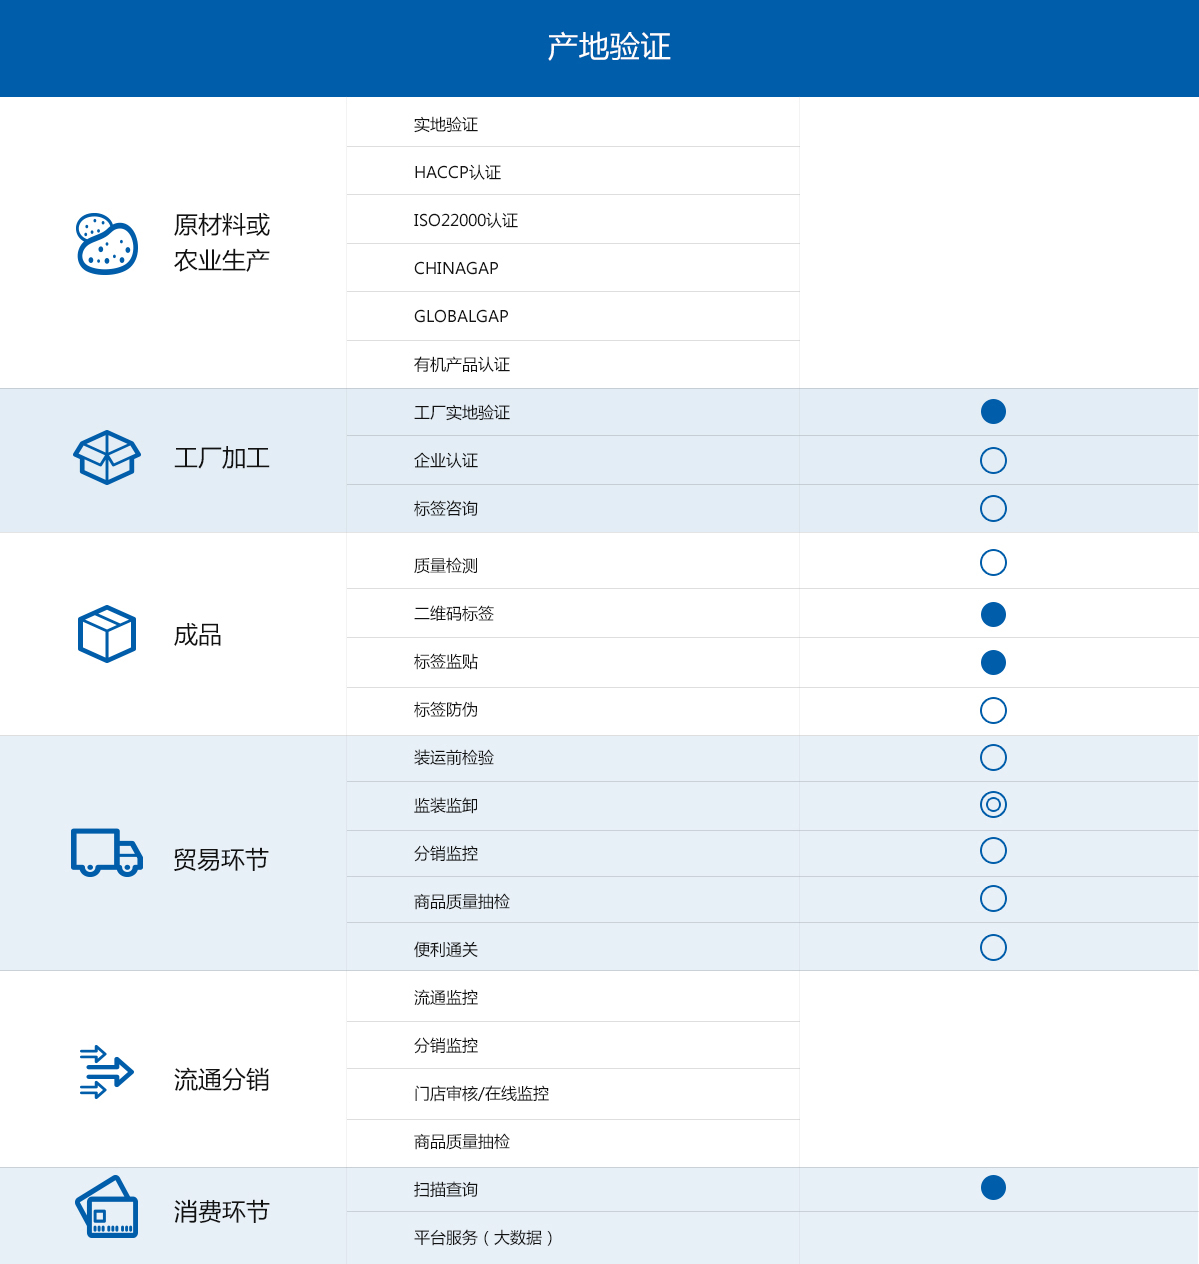Click the finished product cube icon
Viewport: 1199px width, 1264px height.
pyautogui.click(x=107, y=634)
